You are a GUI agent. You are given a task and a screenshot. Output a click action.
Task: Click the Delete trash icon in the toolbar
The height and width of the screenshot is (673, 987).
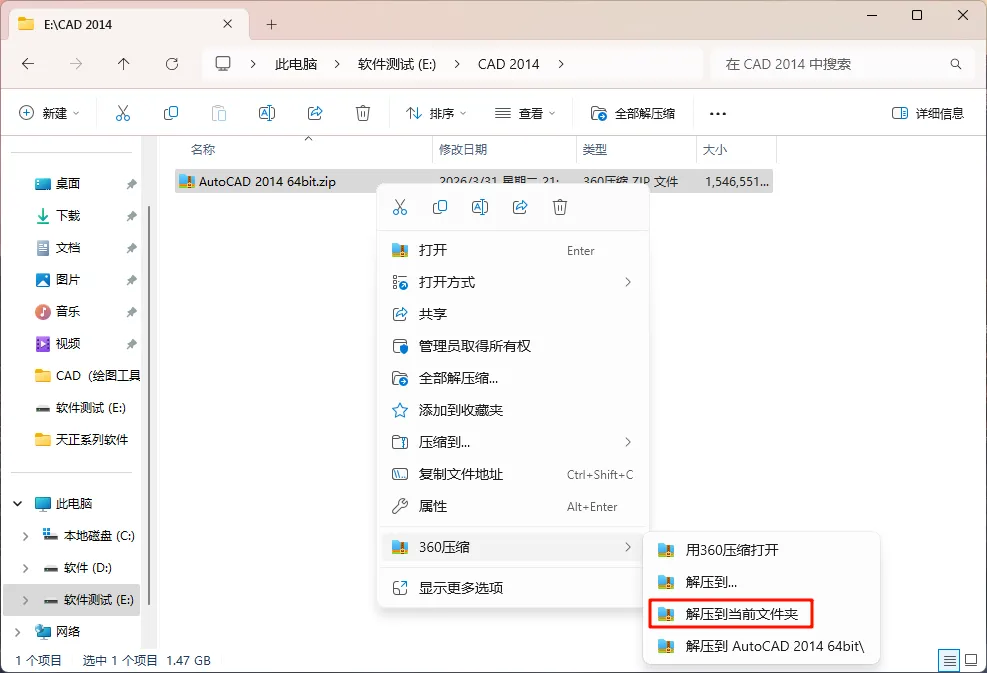point(363,113)
